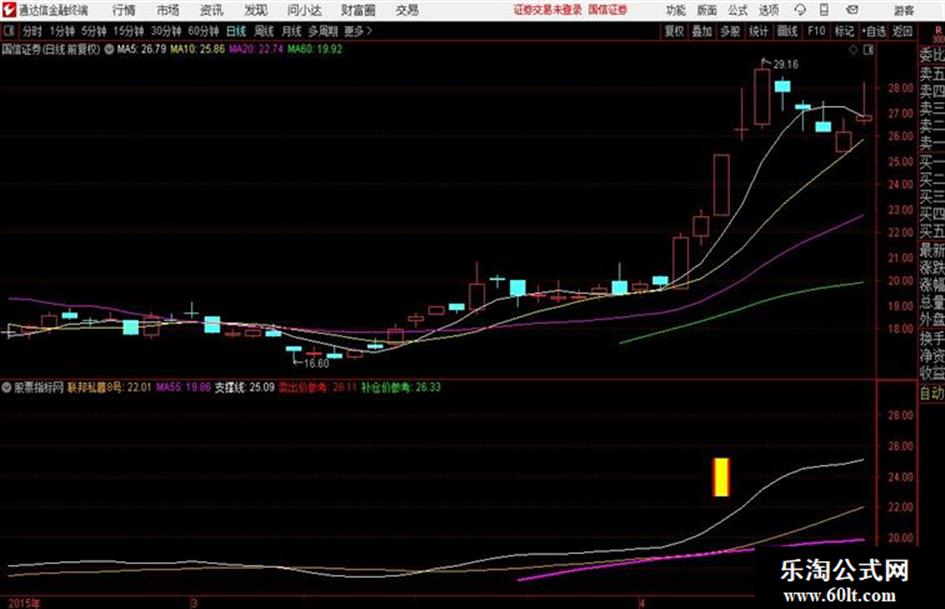Open the mail envelope icon

pyautogui.click(x=852, y=10)
